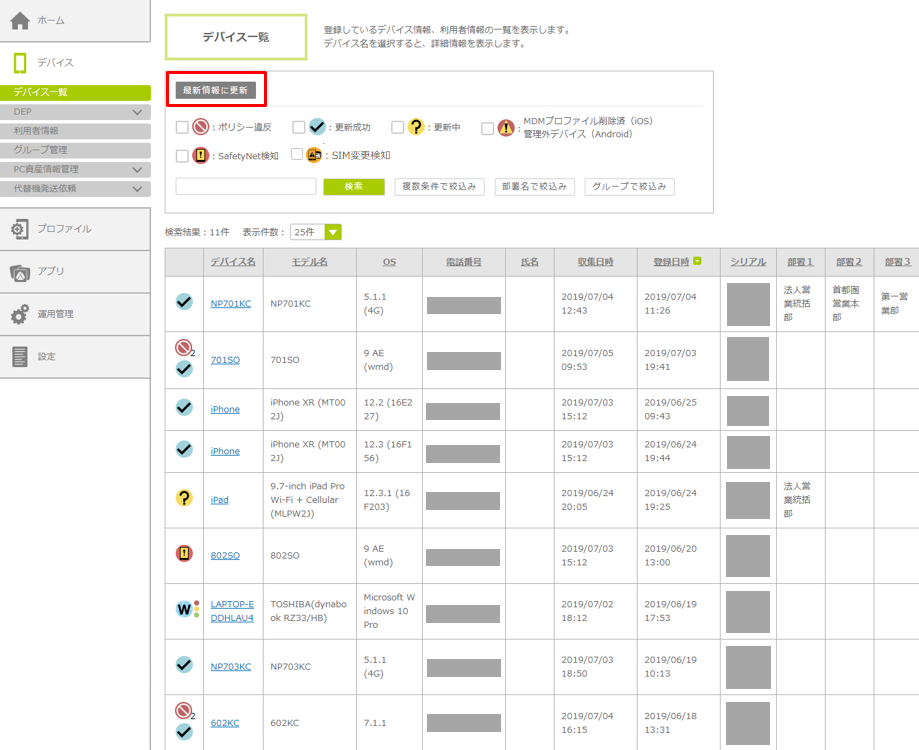Click the Windows status icon for LAPTOP row
This screenshot has height=750, width=919.
point(184,610)
